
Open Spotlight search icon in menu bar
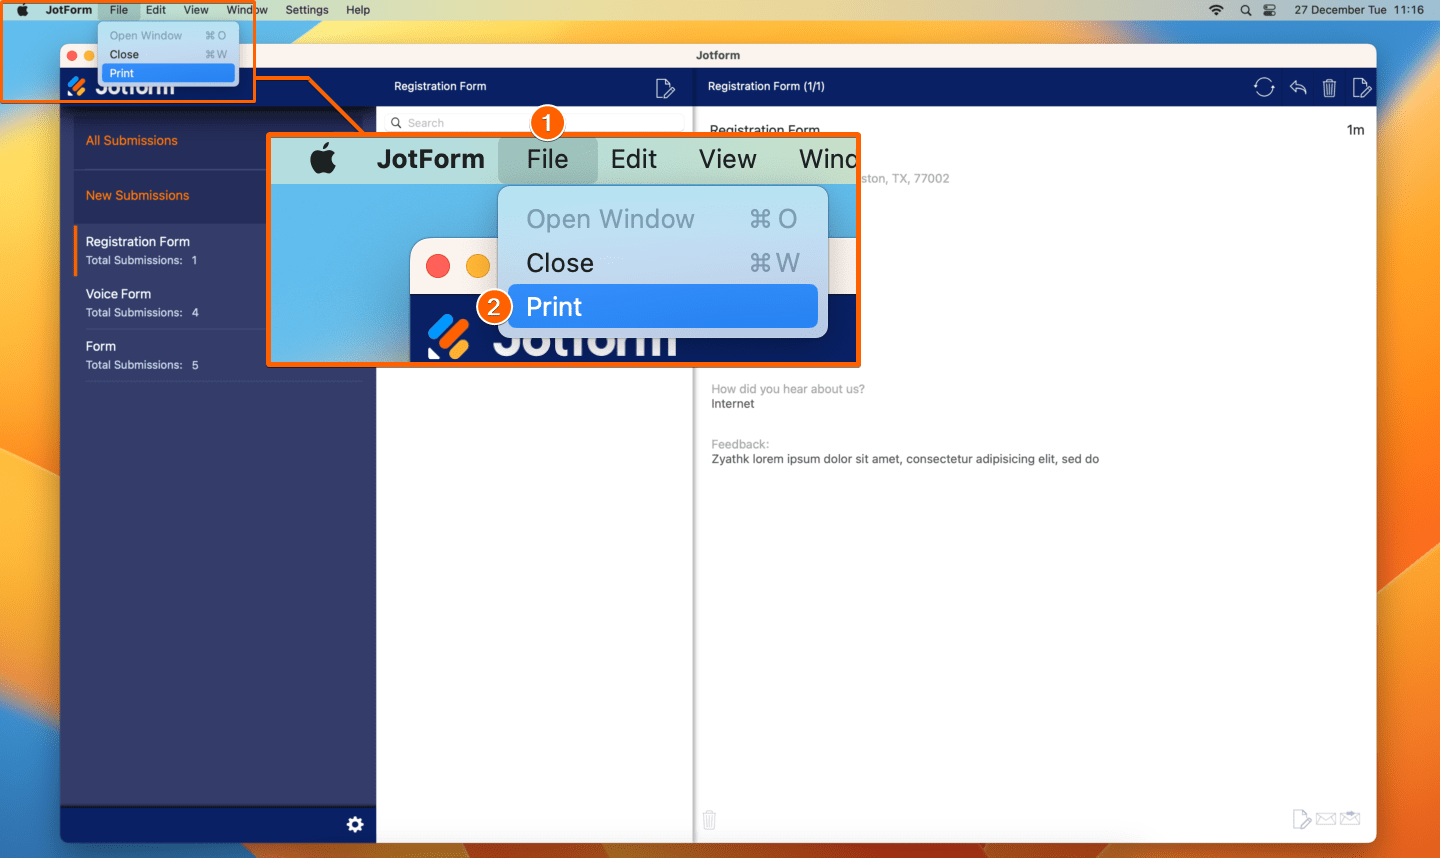pyautogui.click(x=1245, y=10)
